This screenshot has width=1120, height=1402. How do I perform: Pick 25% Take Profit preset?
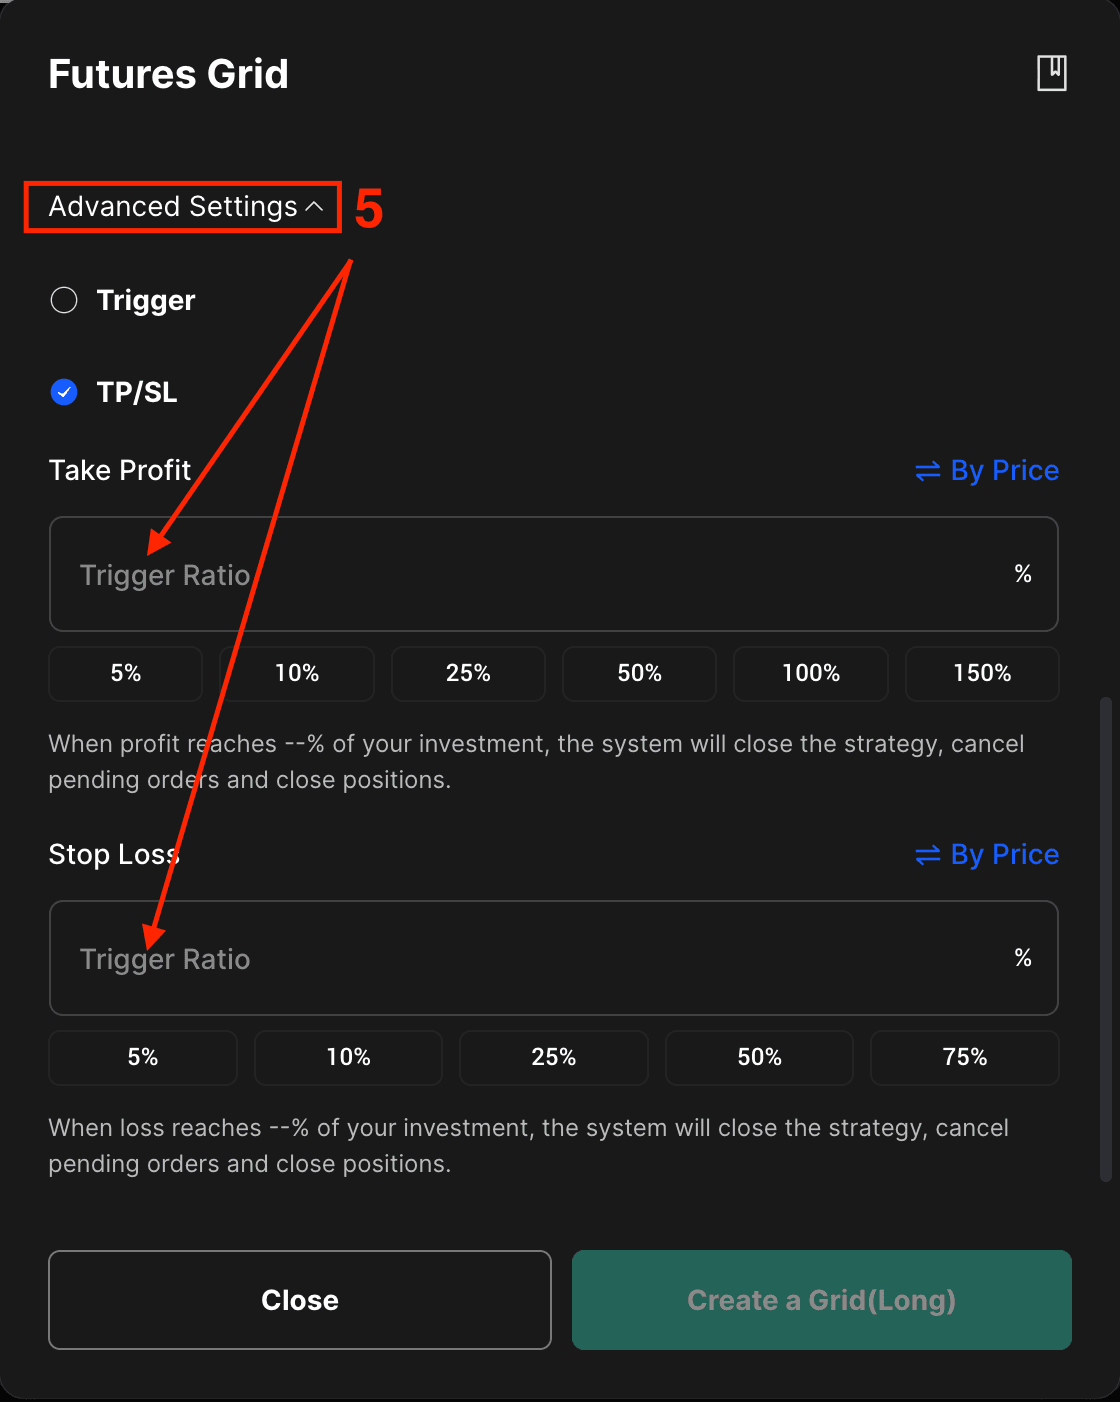(x=468, y=673)
